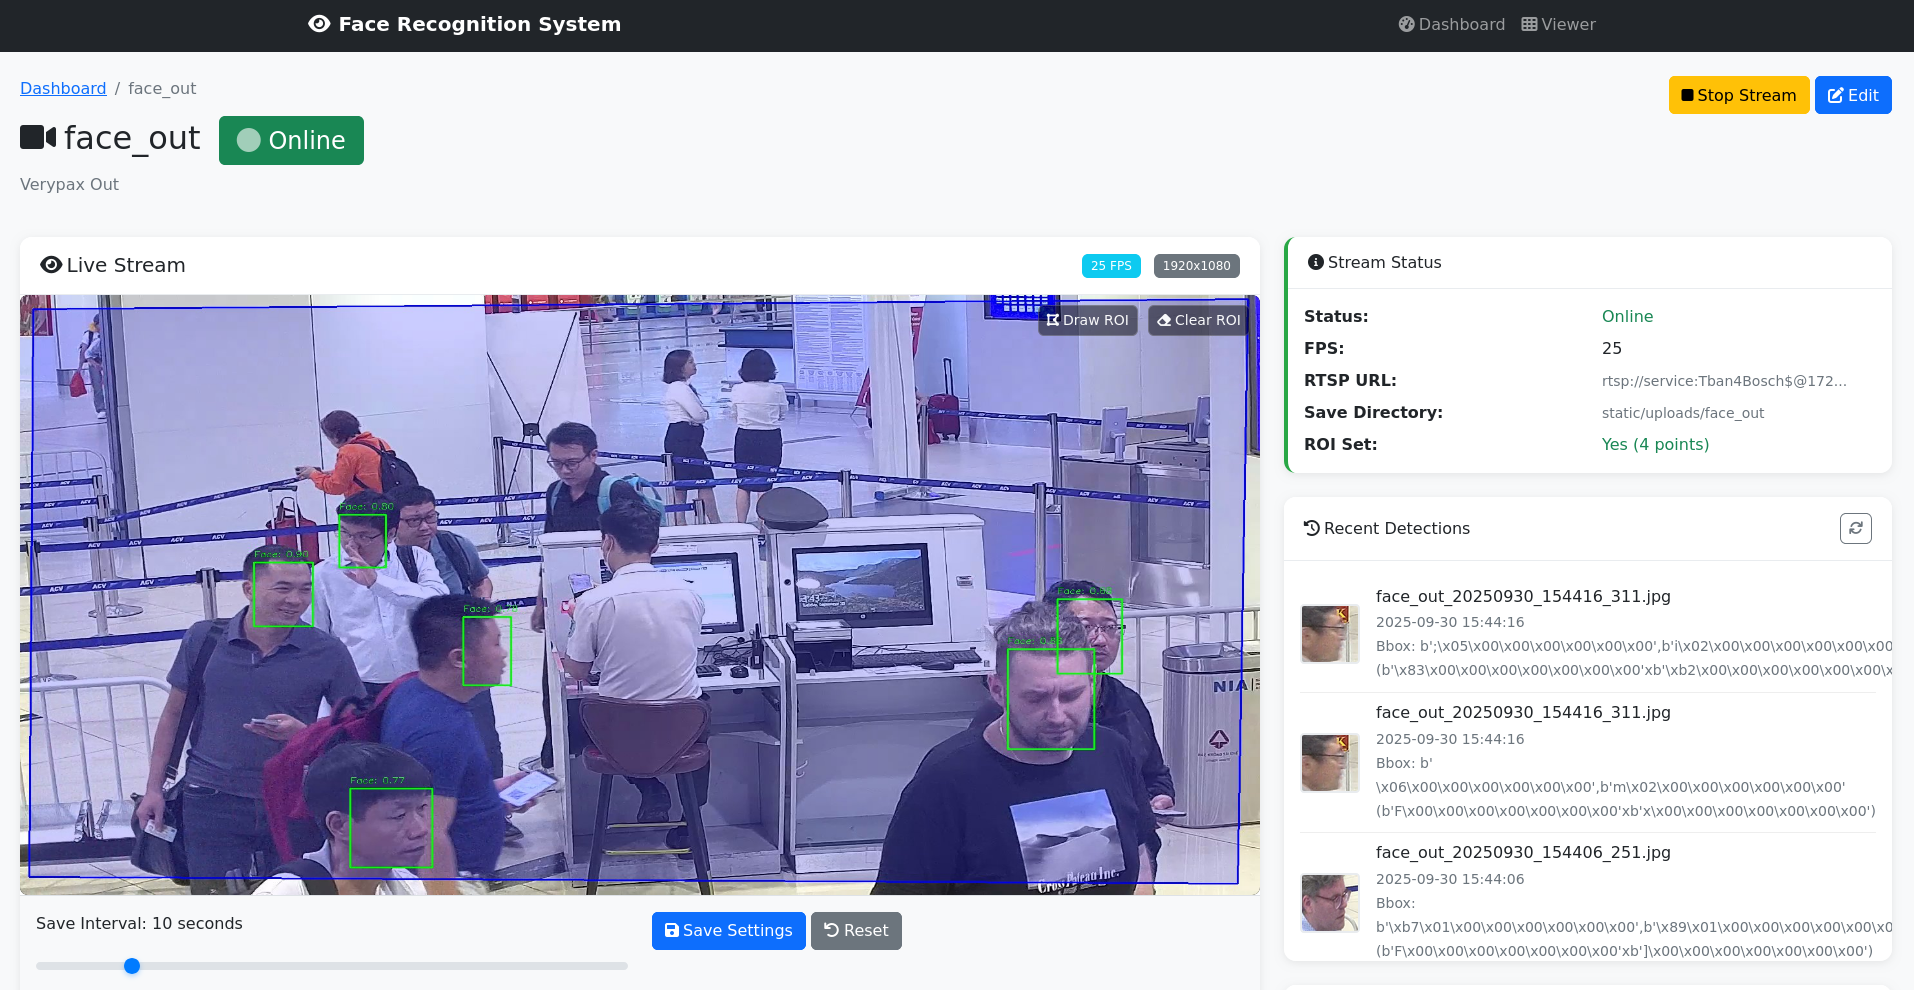The height and width of the screenshot is (990, 1914).
Task: Click the face_out_20250930_154406_251.jpg file name
Action: pyautogui.click(x=1523, y=852)
